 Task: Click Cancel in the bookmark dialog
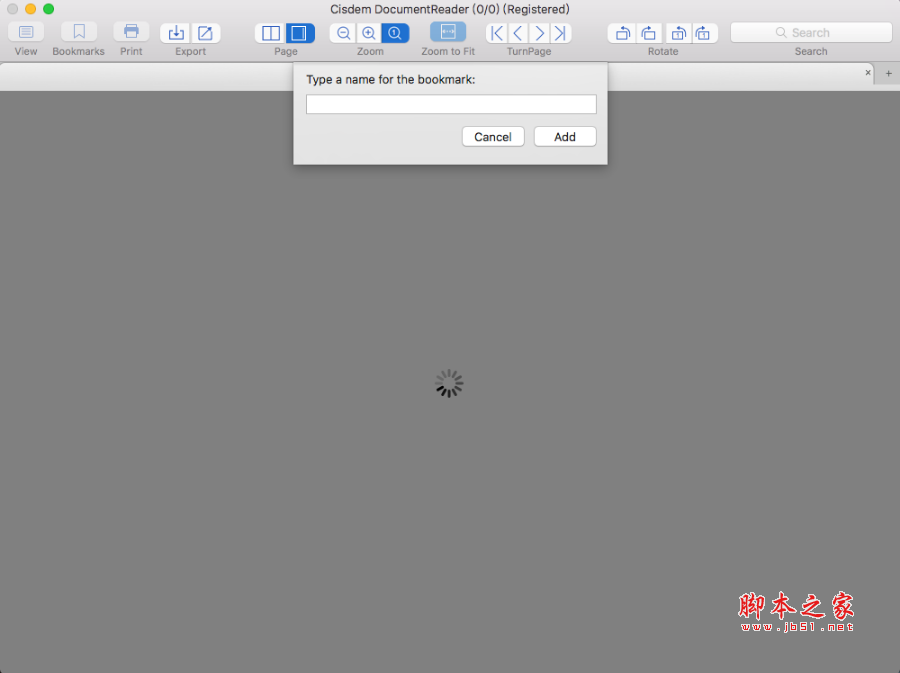click(x=493, y=137)
